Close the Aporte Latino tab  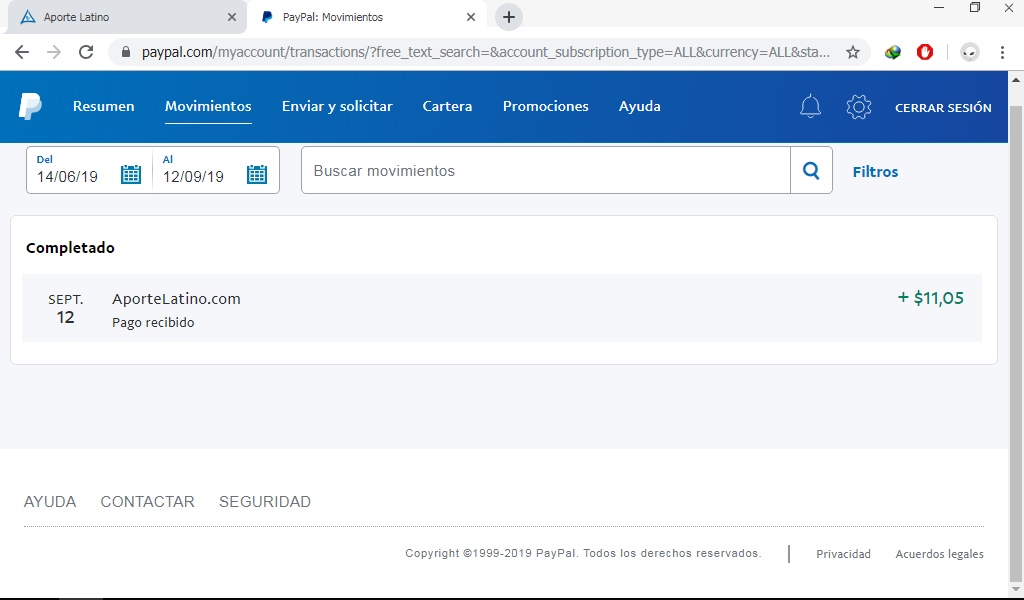[x=232, y=17]
